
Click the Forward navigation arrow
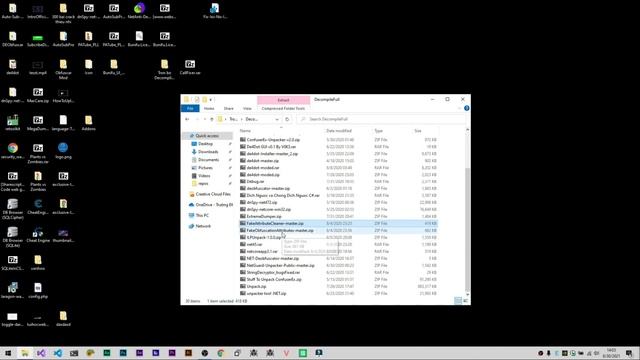(x=197, y=119)
